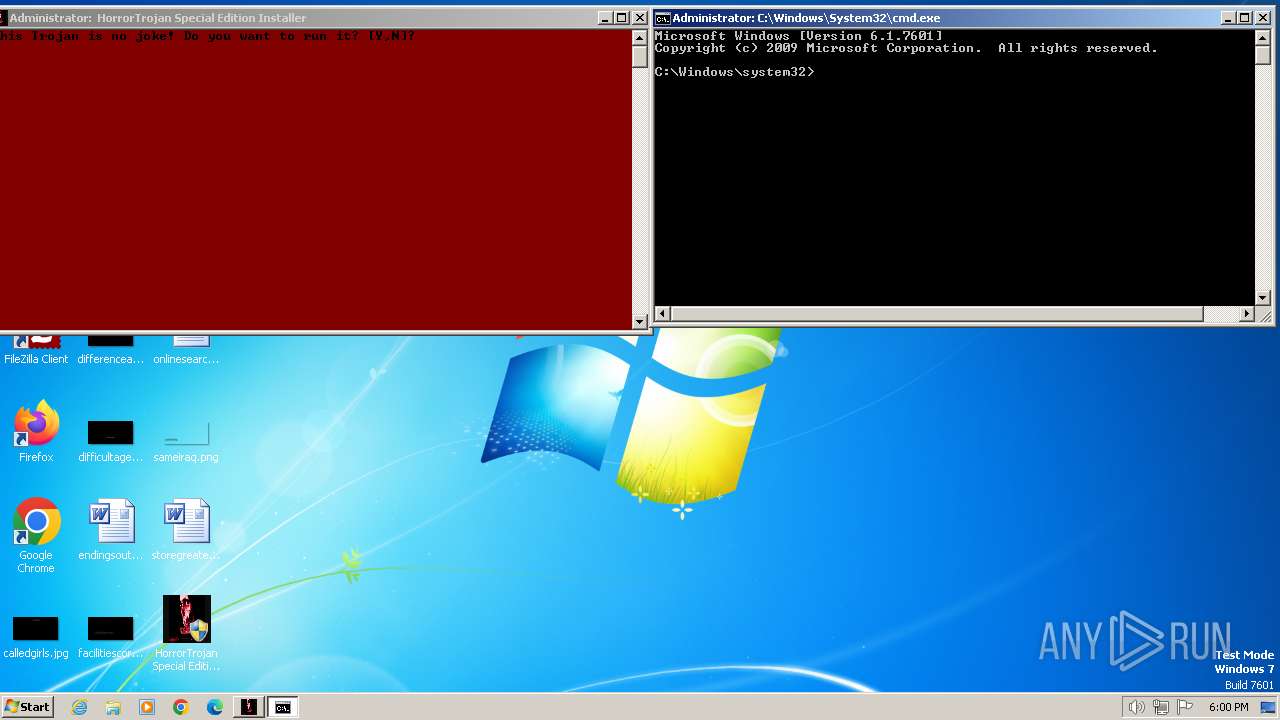
Task: Open the endingsout Word document
Action: (111, 529)
